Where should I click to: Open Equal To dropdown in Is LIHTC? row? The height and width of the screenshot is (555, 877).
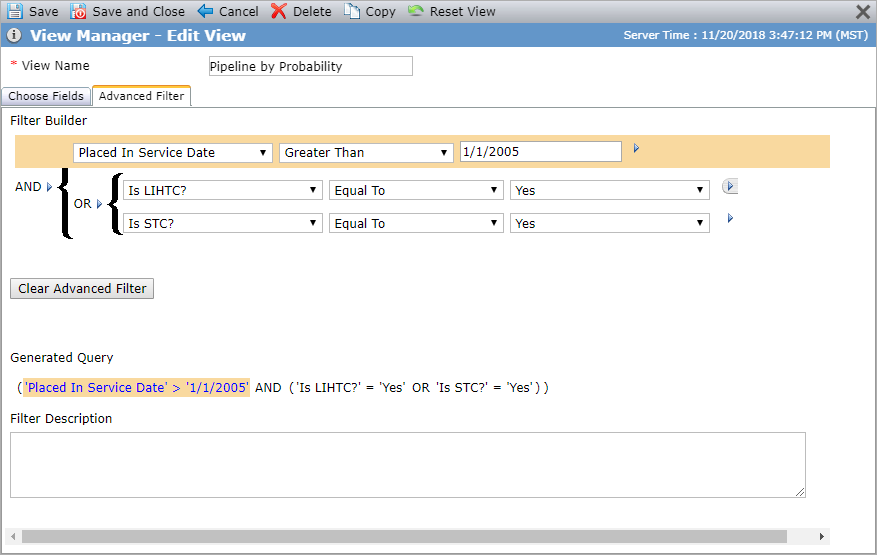pyautogui.click(x=416, y=190)
